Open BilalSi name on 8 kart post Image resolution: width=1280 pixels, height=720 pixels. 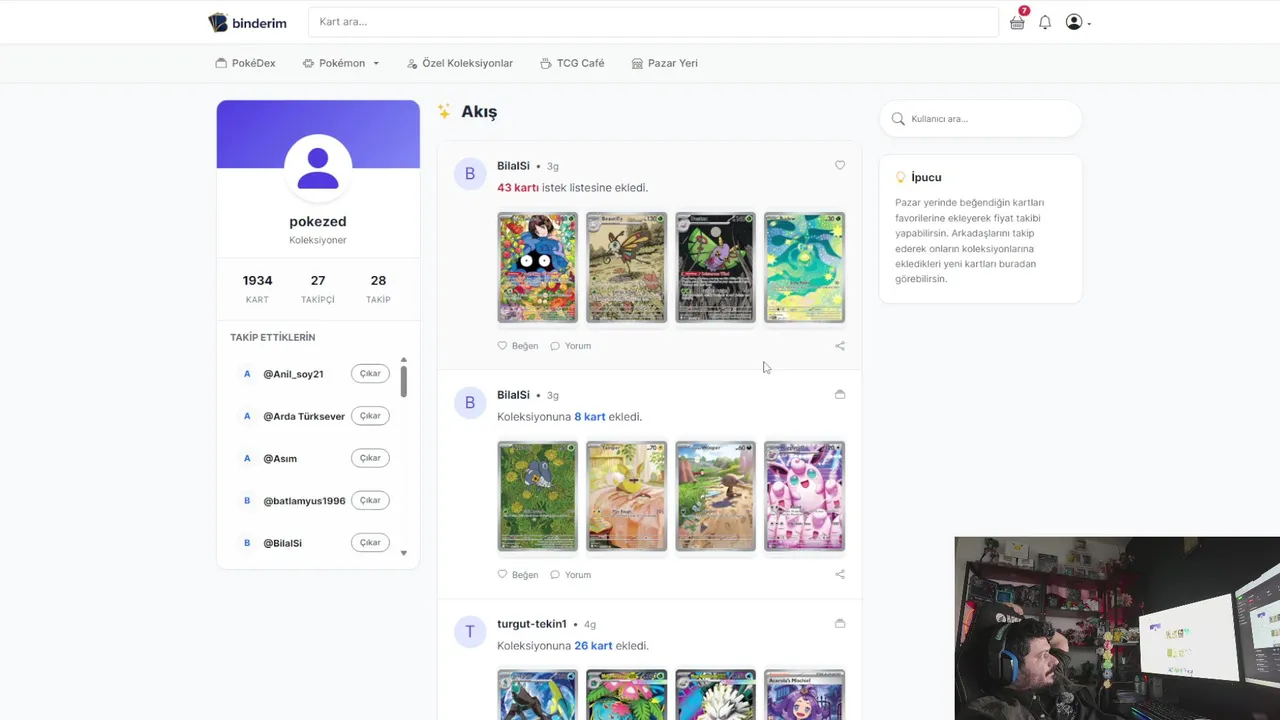tap(513, 395)
